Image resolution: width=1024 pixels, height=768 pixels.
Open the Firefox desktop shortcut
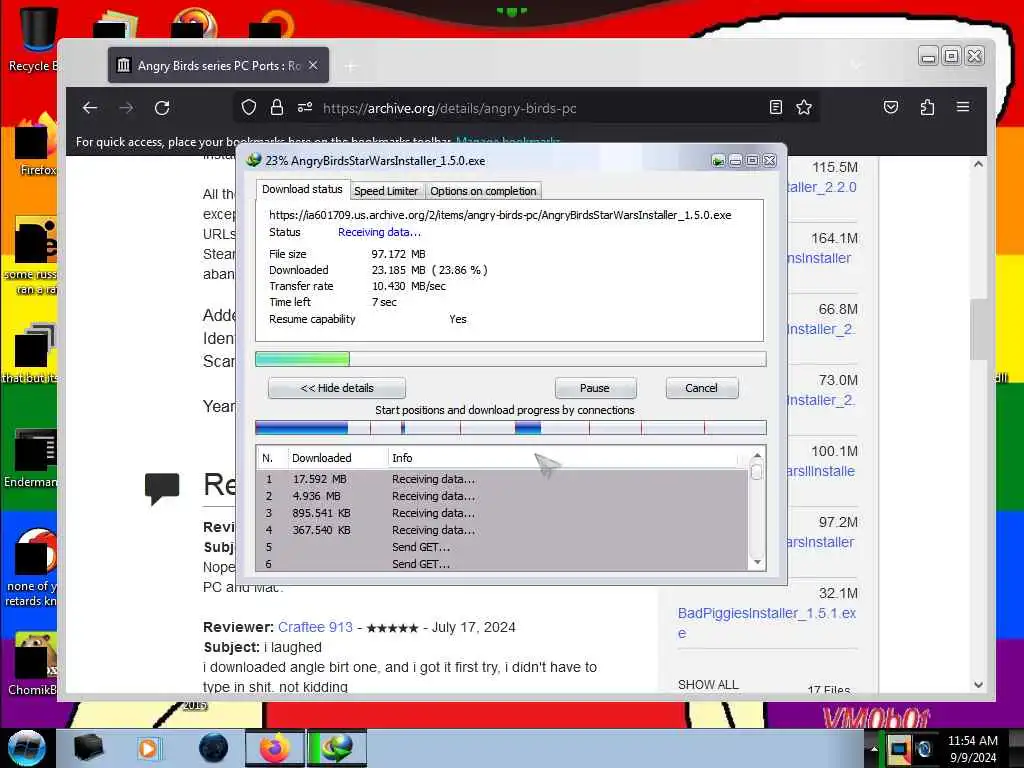37,147
